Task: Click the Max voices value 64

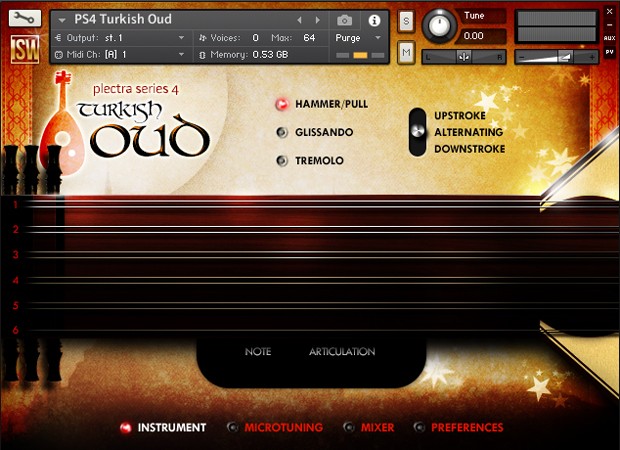Action: [x=309, y=38]
